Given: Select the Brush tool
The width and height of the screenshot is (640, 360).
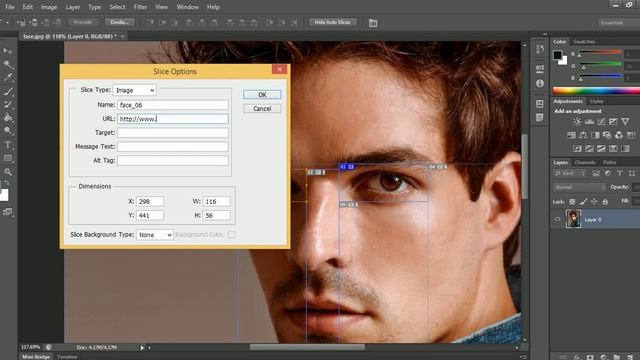Looking at the screenshot, I should point(8,91).
